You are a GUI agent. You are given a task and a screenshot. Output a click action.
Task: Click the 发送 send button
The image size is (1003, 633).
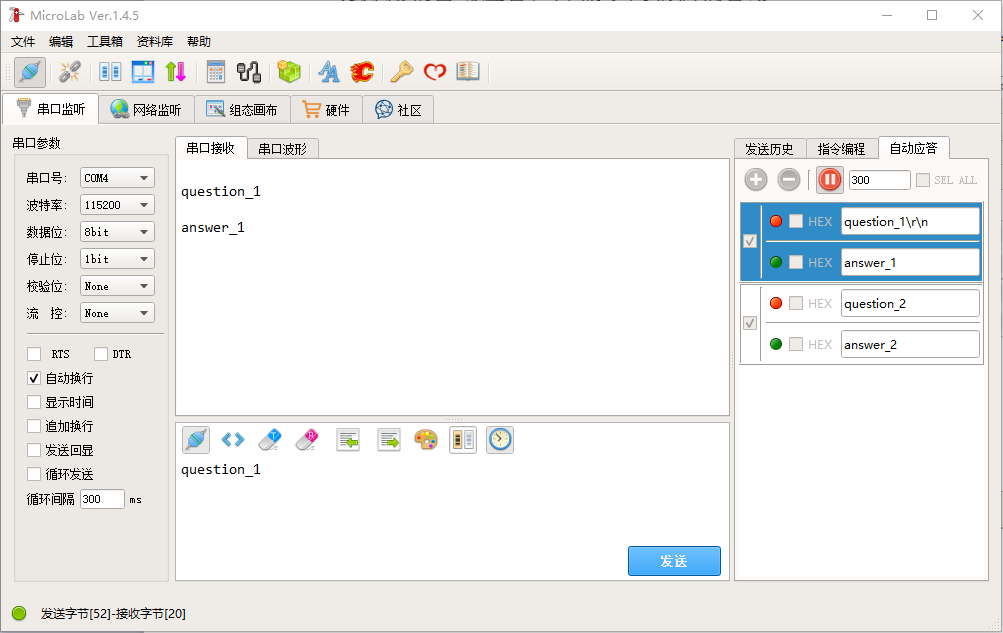(674, 561)
